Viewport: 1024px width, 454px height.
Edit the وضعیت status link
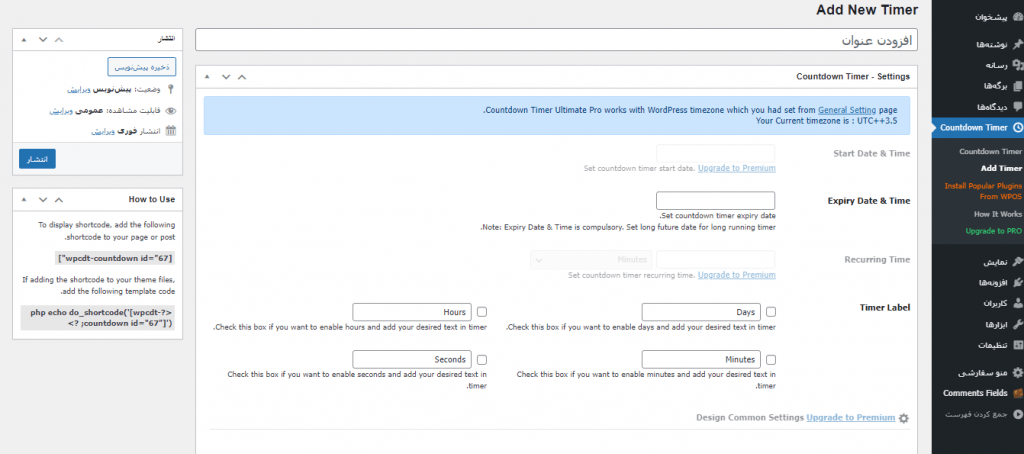tap(78, 89)
